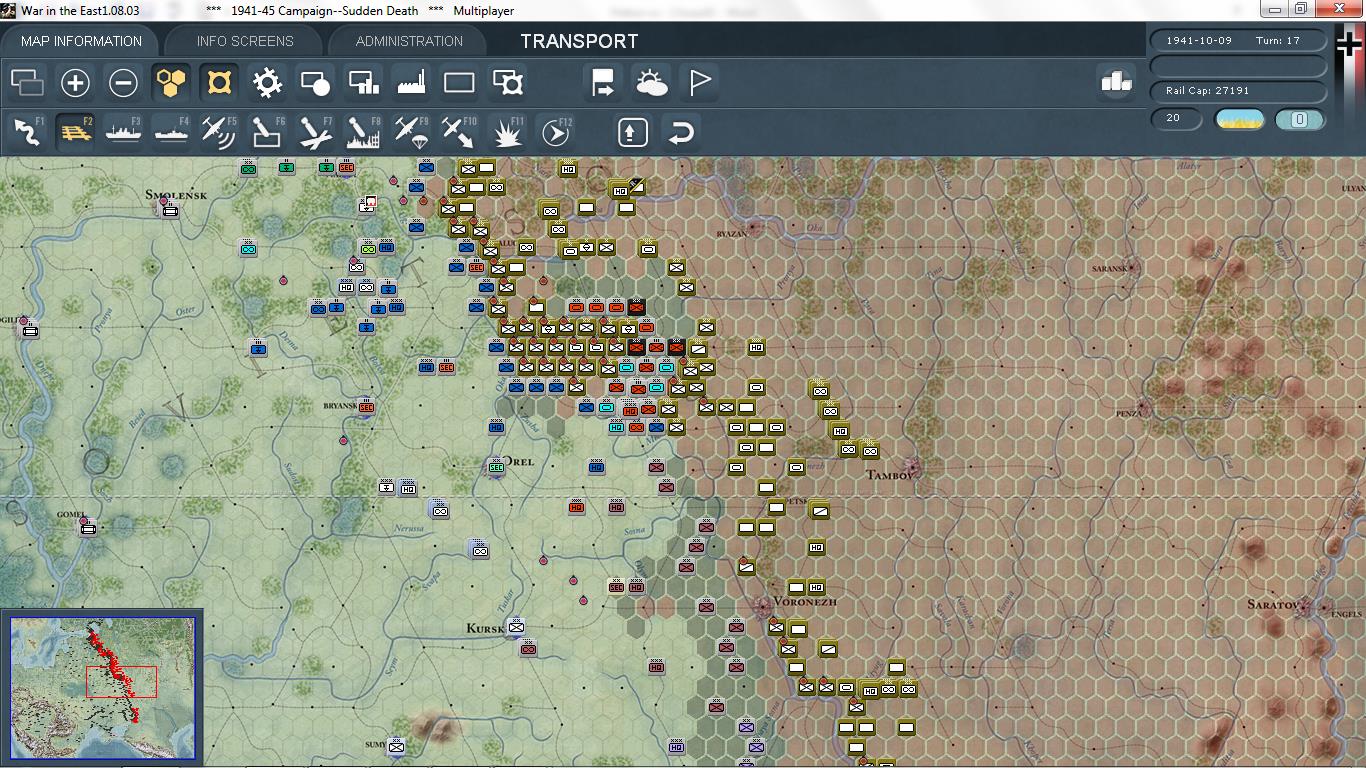Toggle the unit with gear overlay
Viewport: 1366px width, 768px height.
coord(508,82)
